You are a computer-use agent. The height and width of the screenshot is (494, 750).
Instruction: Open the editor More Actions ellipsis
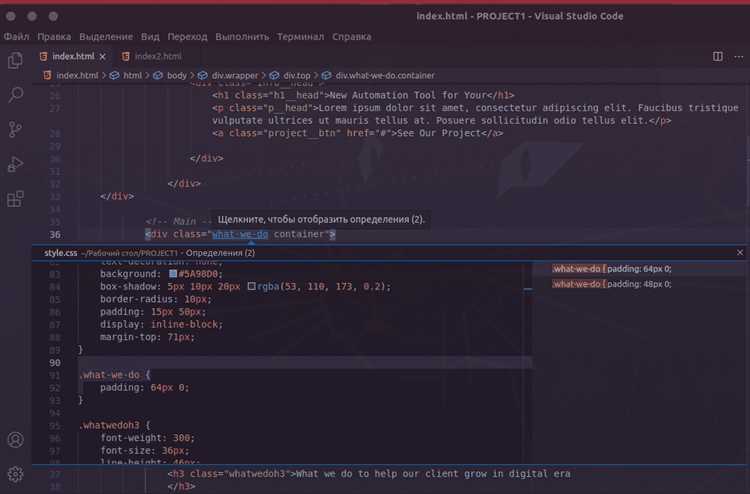click(x=739, y=56)
